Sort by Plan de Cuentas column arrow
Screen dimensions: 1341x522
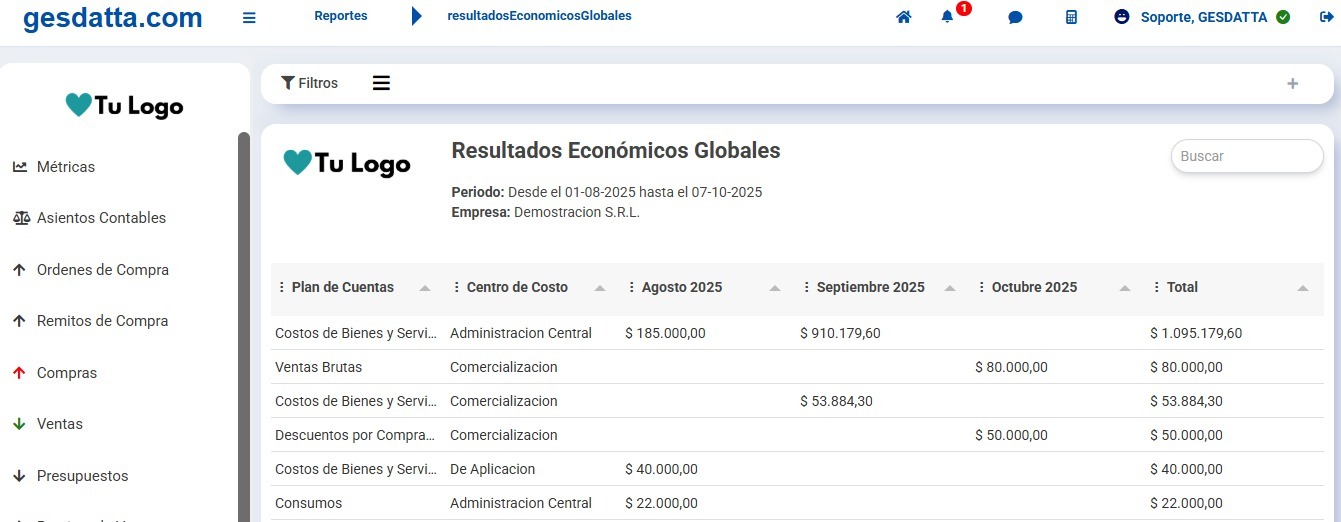click(x=425, y=288)
